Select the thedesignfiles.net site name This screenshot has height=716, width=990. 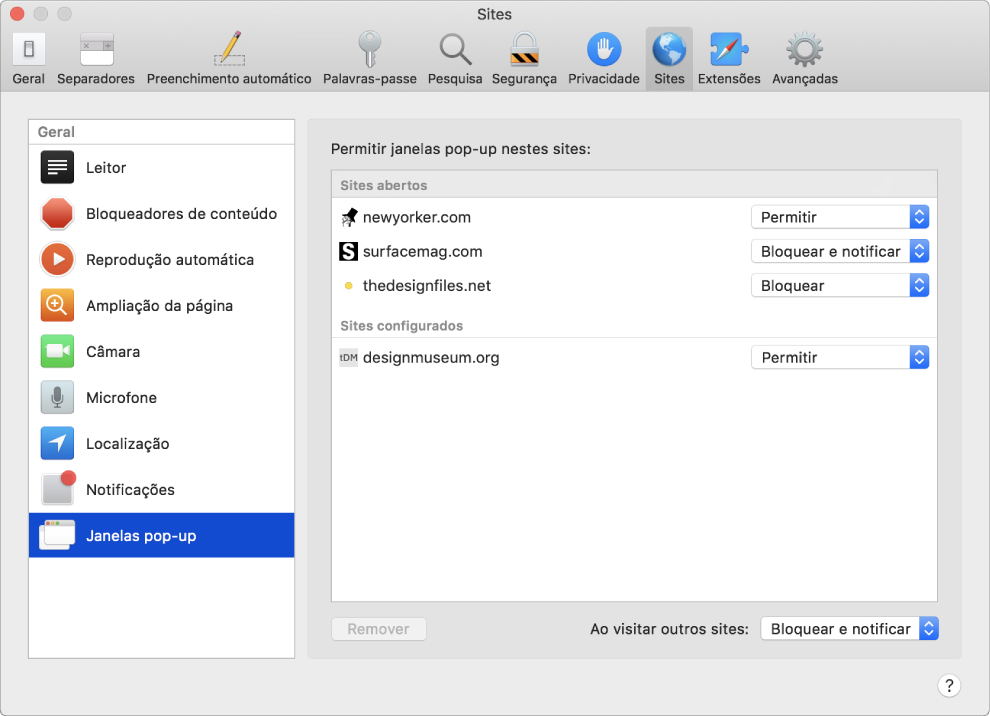427,285
